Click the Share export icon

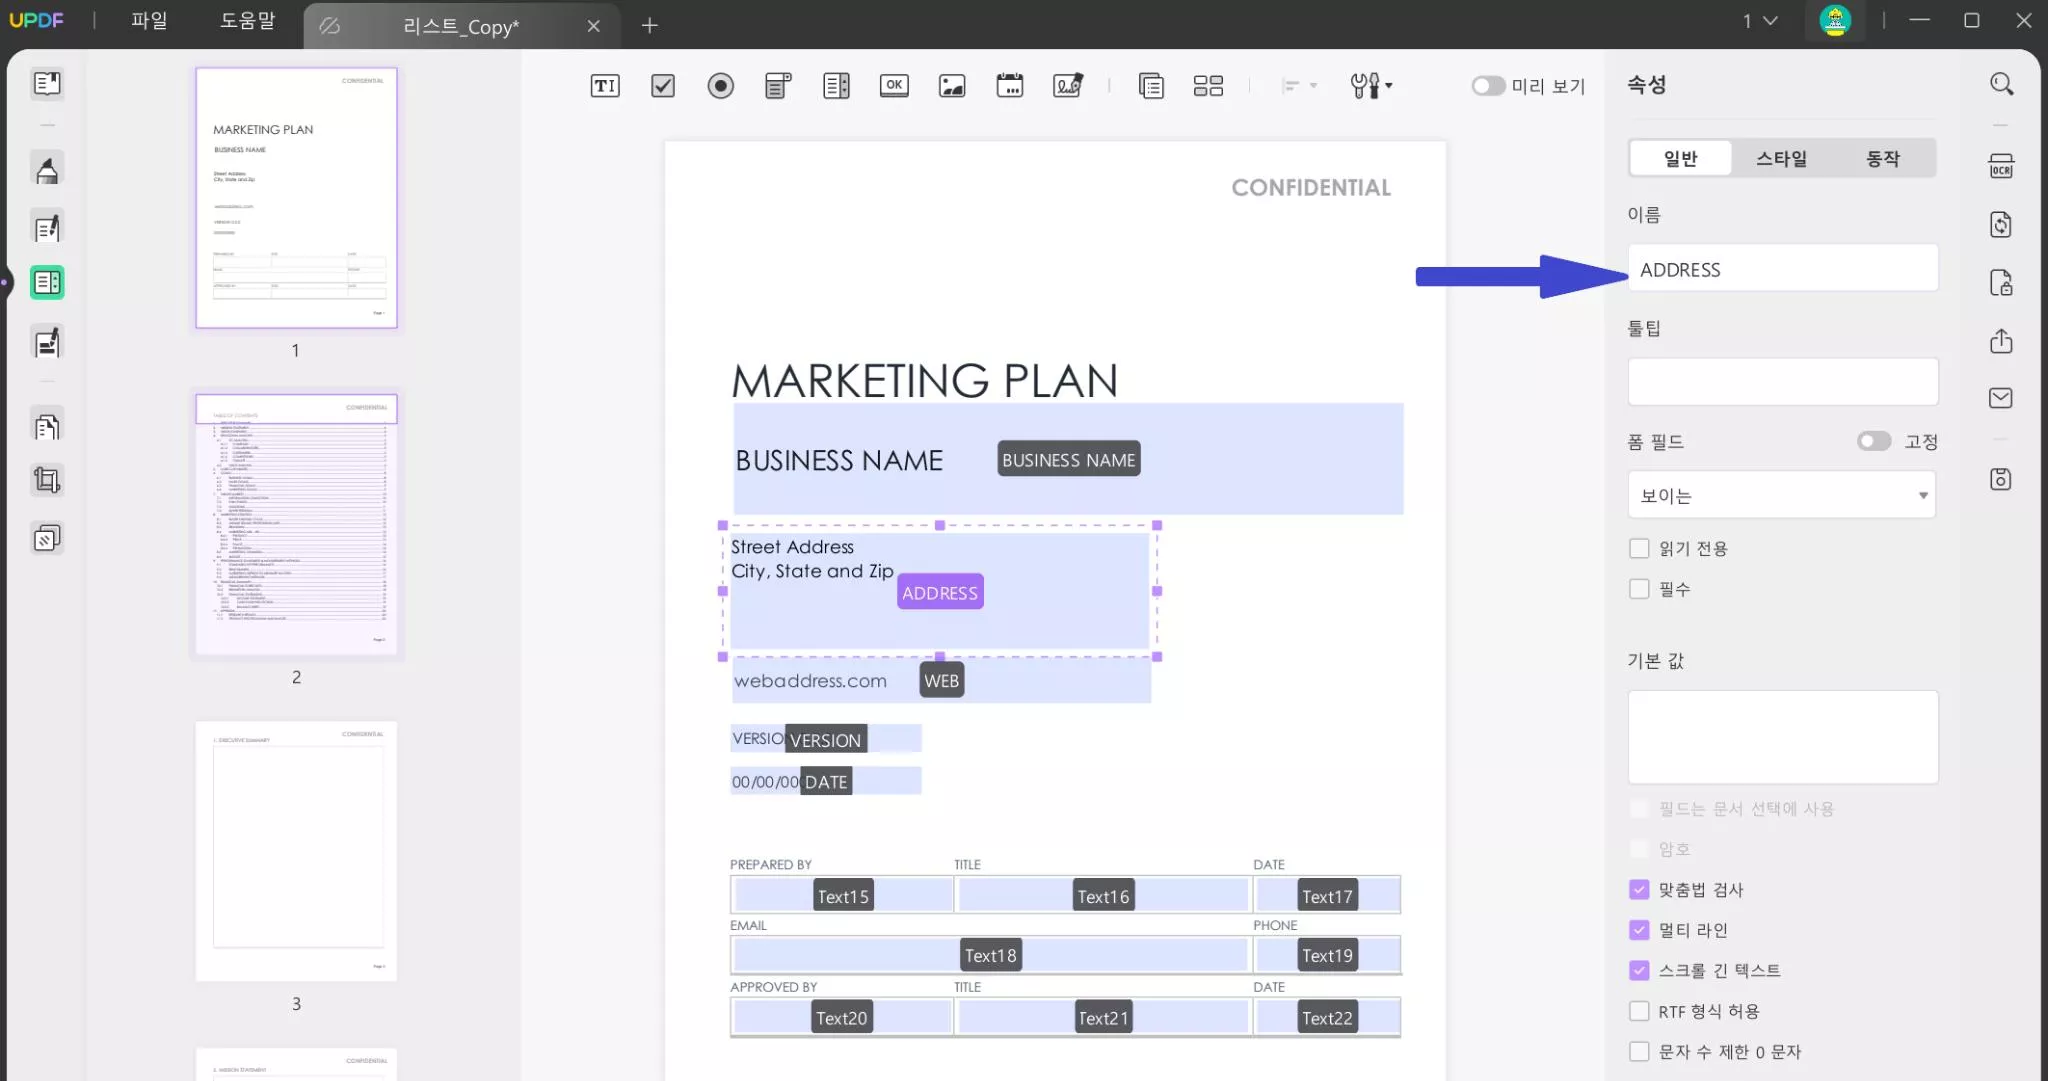2001,341
